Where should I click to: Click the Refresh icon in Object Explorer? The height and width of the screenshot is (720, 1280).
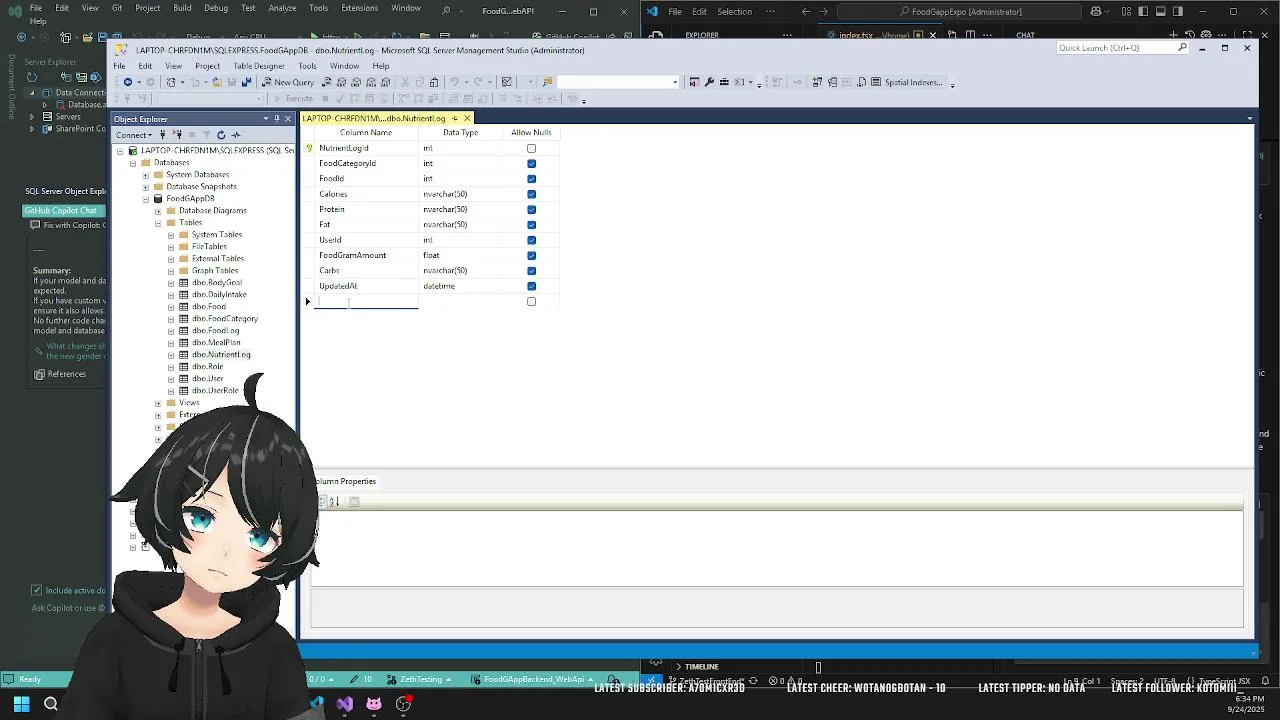(x=221, y=135)
